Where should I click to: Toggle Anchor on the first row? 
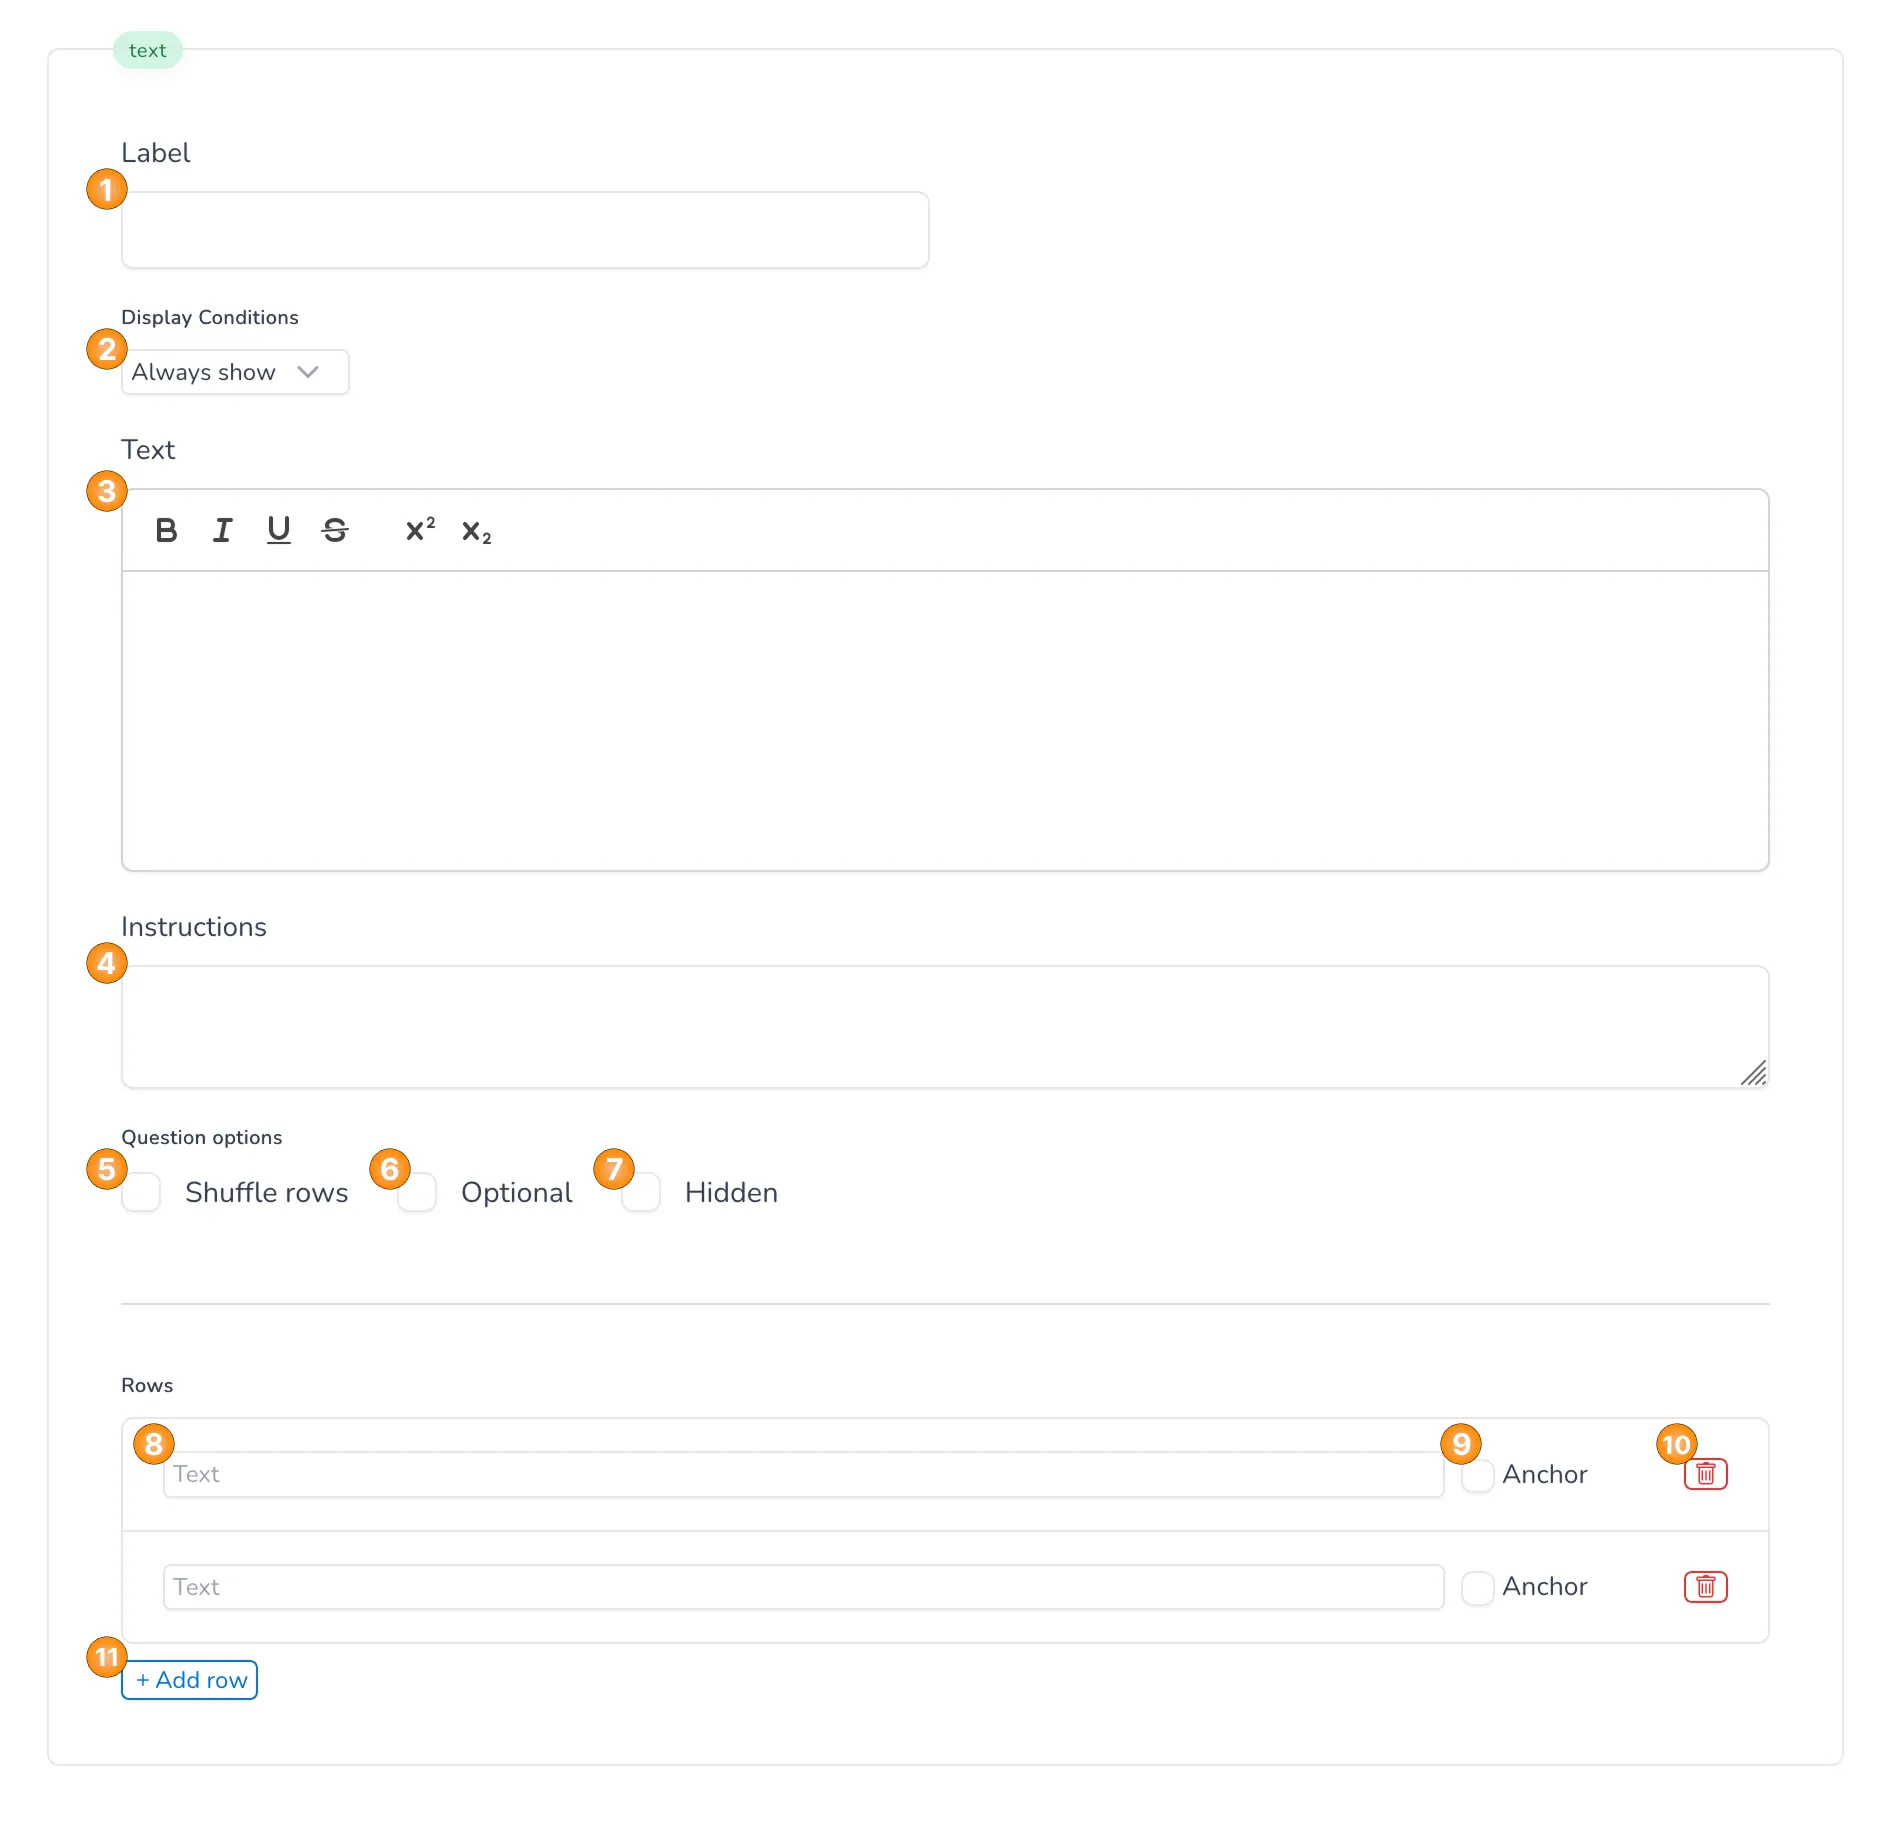tap(1477, 1474)
